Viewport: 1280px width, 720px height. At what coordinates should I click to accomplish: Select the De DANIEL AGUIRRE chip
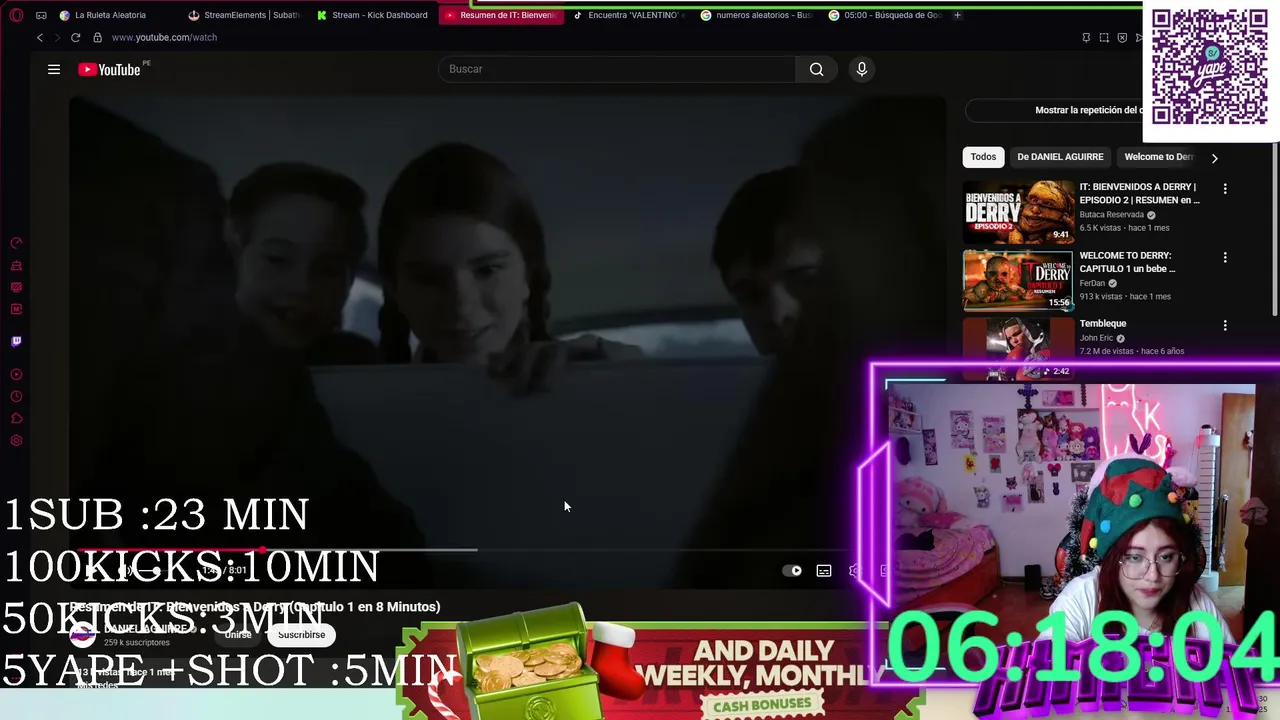click(1060, 157)
